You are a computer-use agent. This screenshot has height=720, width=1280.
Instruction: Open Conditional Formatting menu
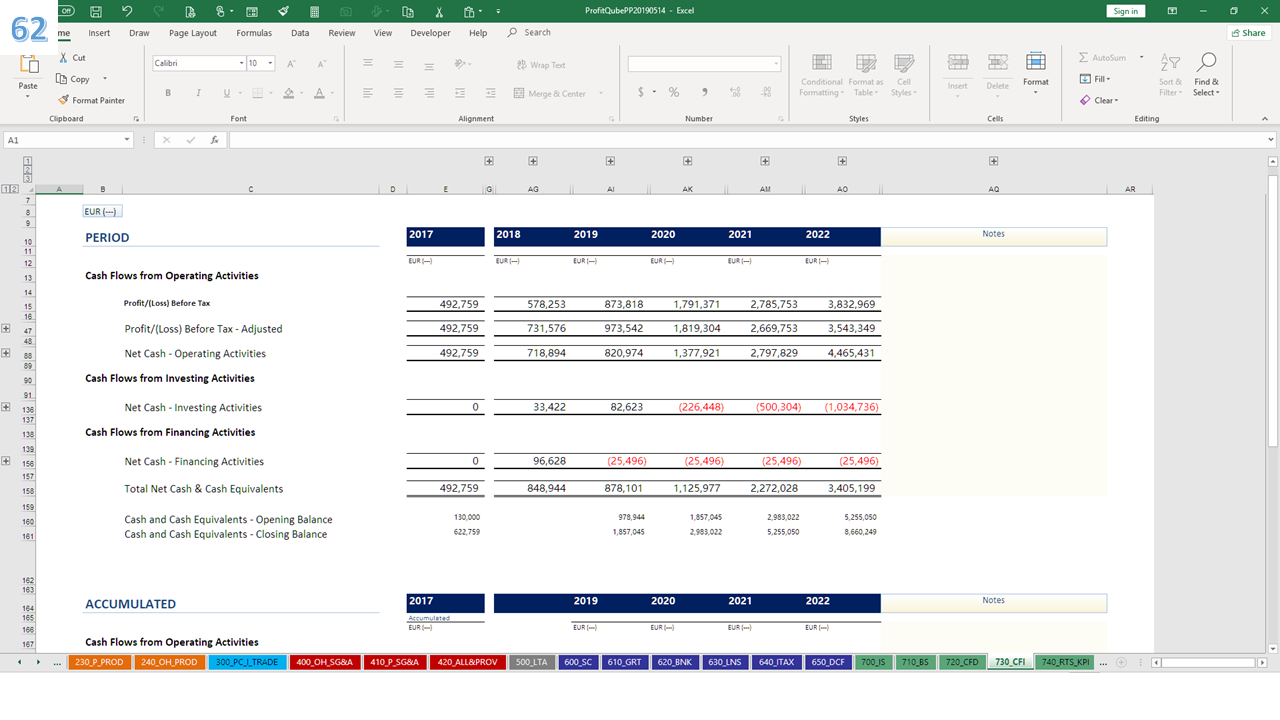(822, 74)
